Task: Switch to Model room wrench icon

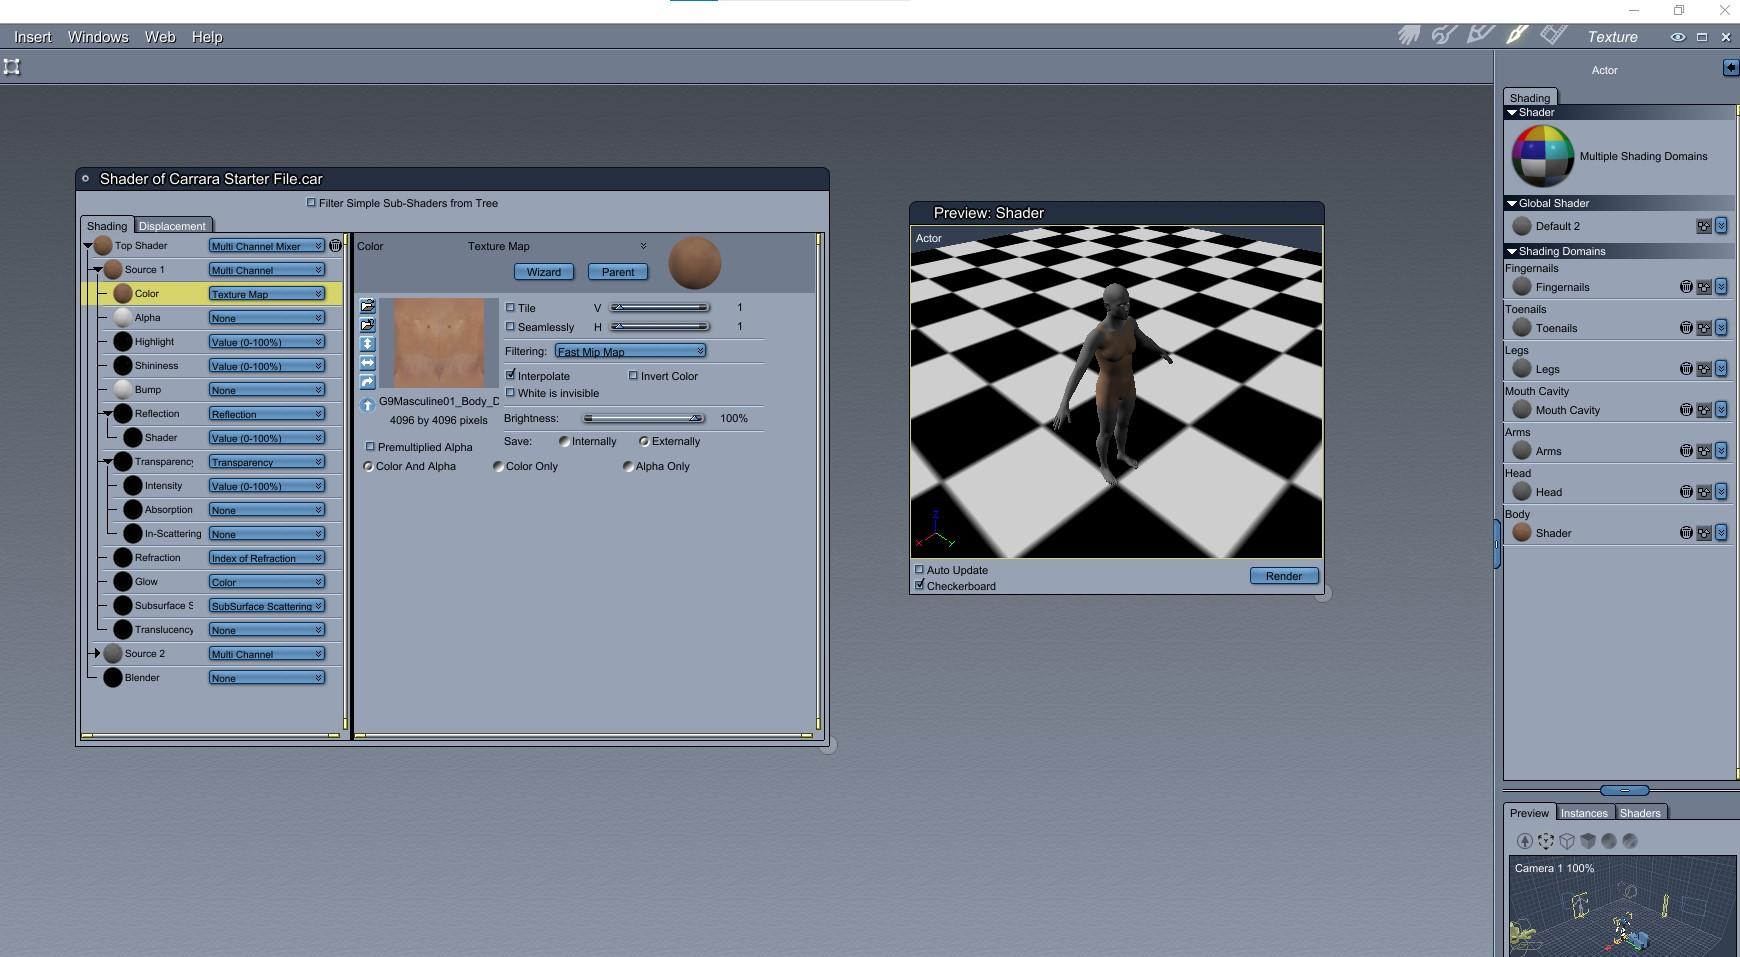Action: coord(1444,36)
